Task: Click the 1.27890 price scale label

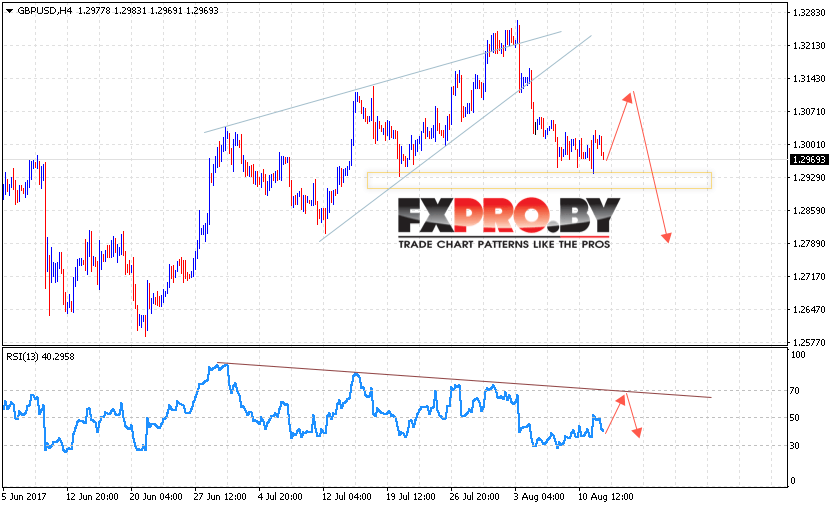Action: [x=809, y=243]
